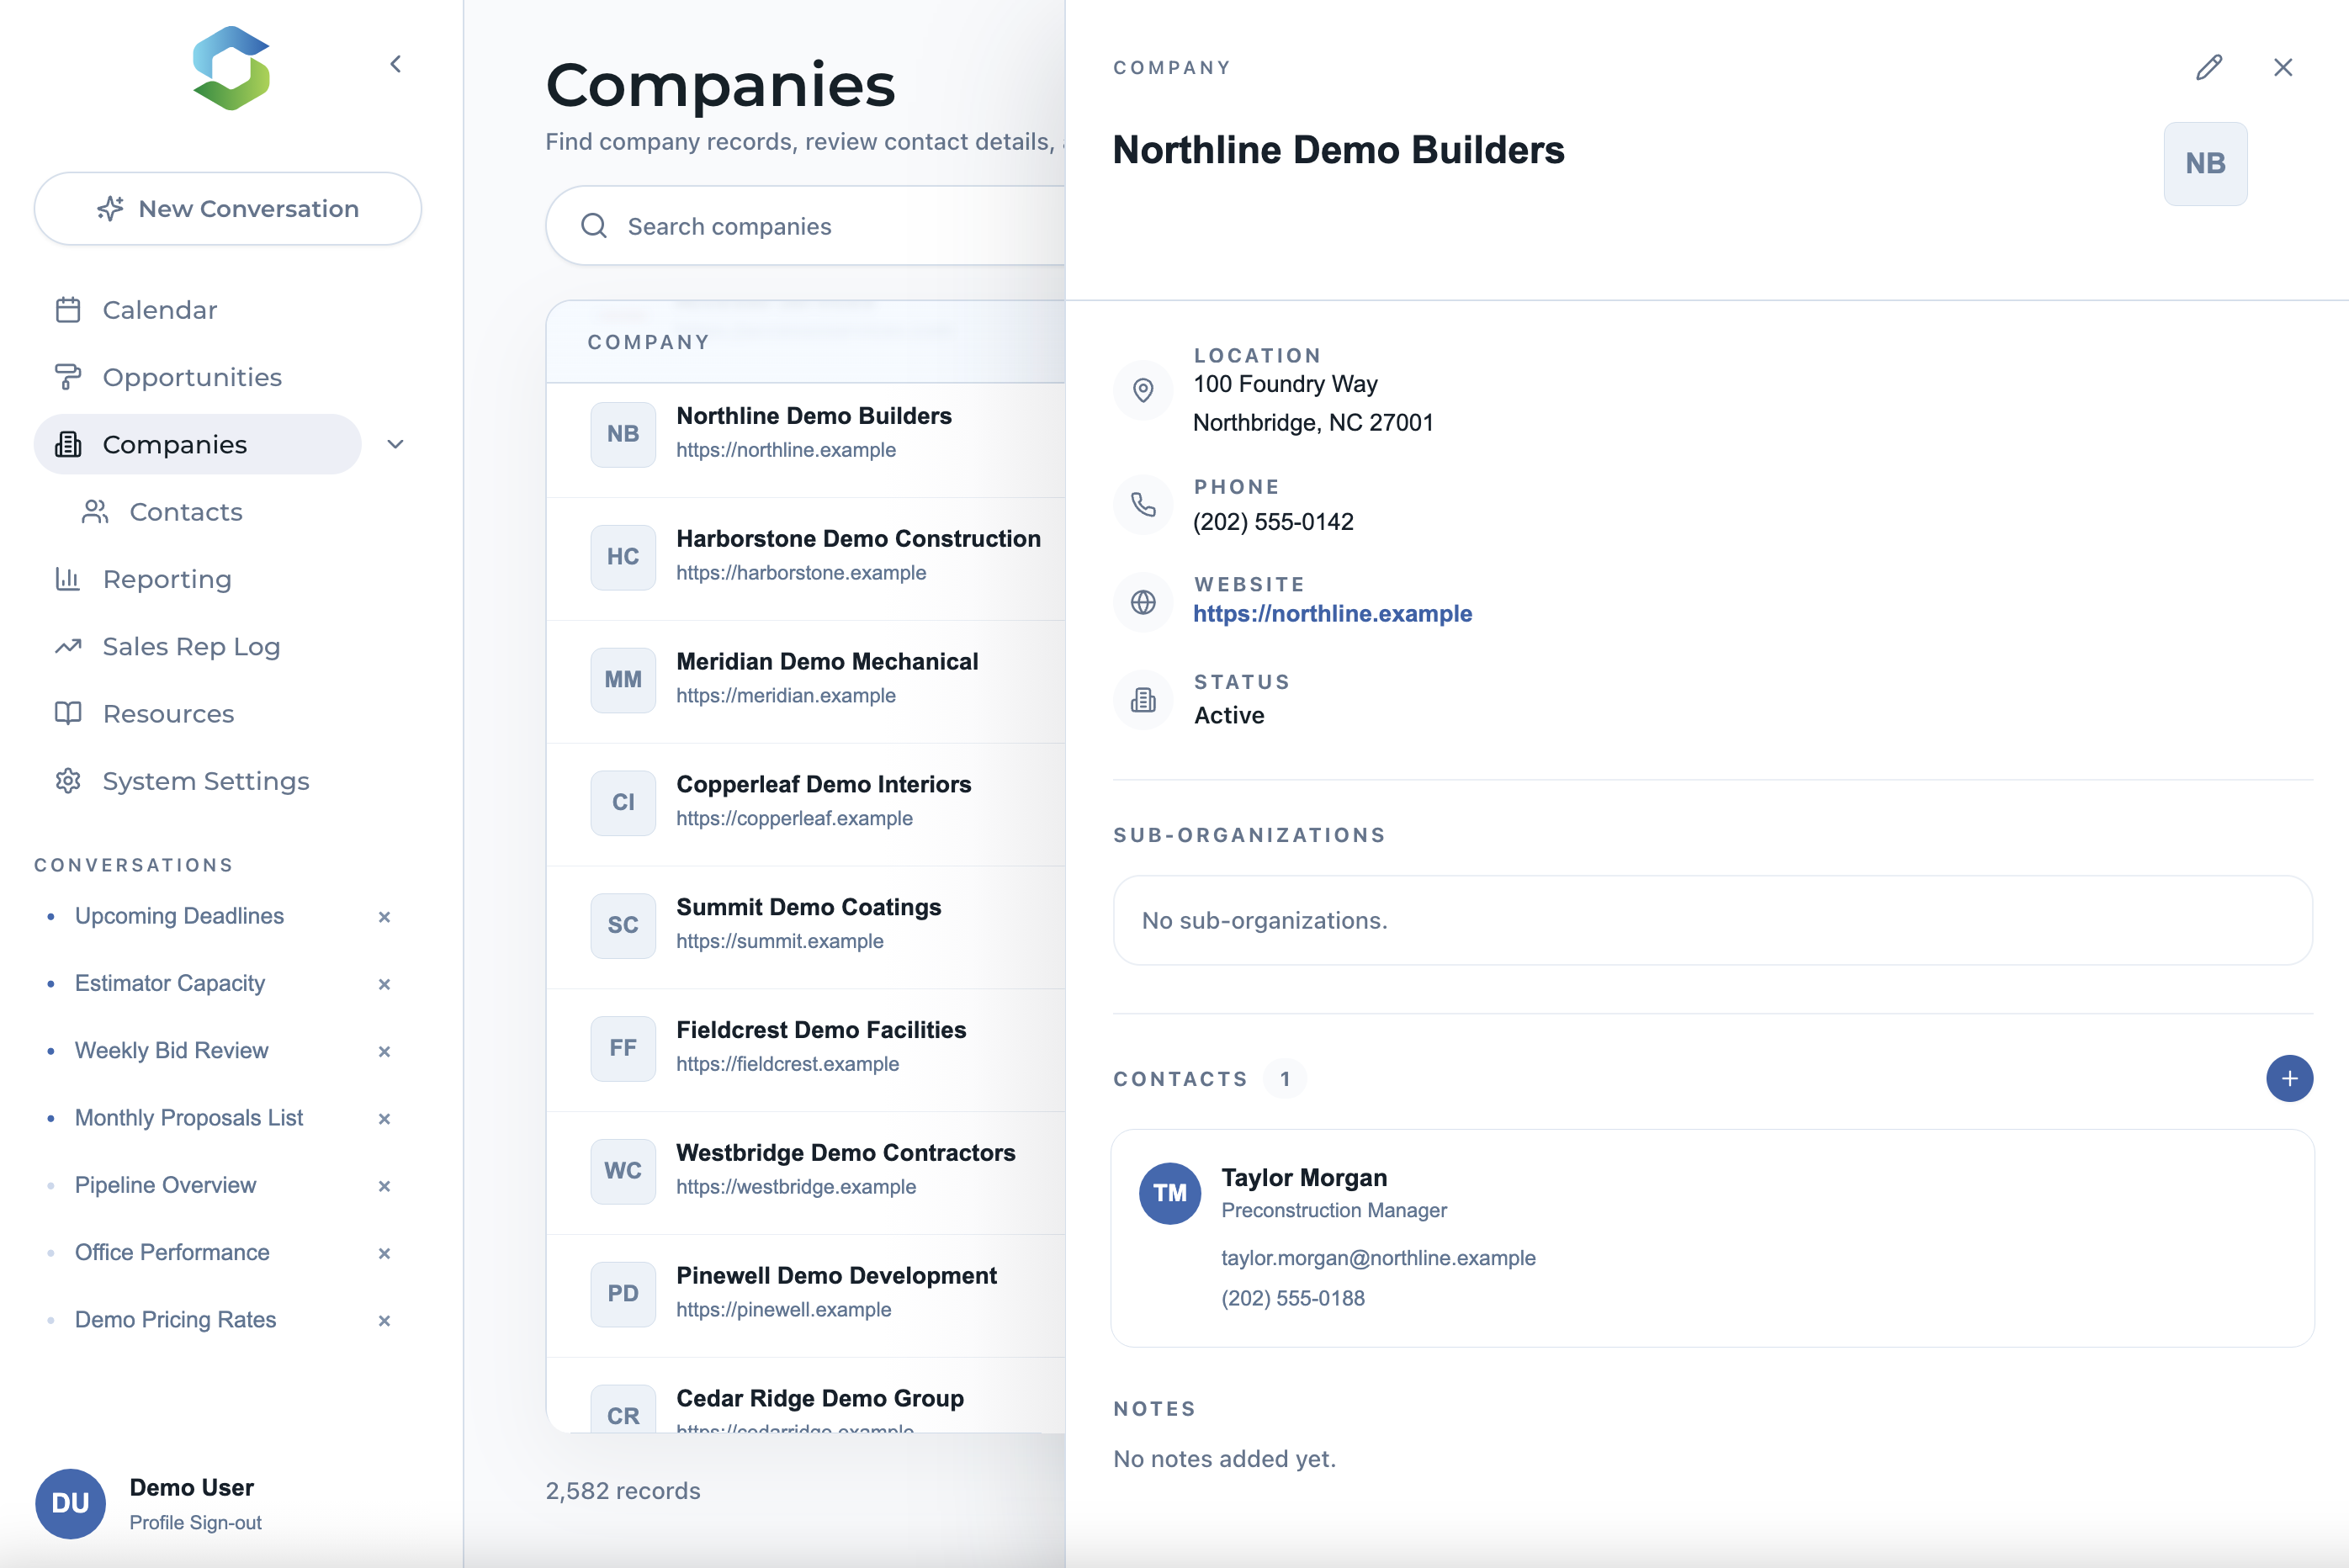Screen dimensions: 2349x1568
Task: Select the Fieldcrest Demo Facilities row
Action: pyautogui.click(x=805, y=1049)
